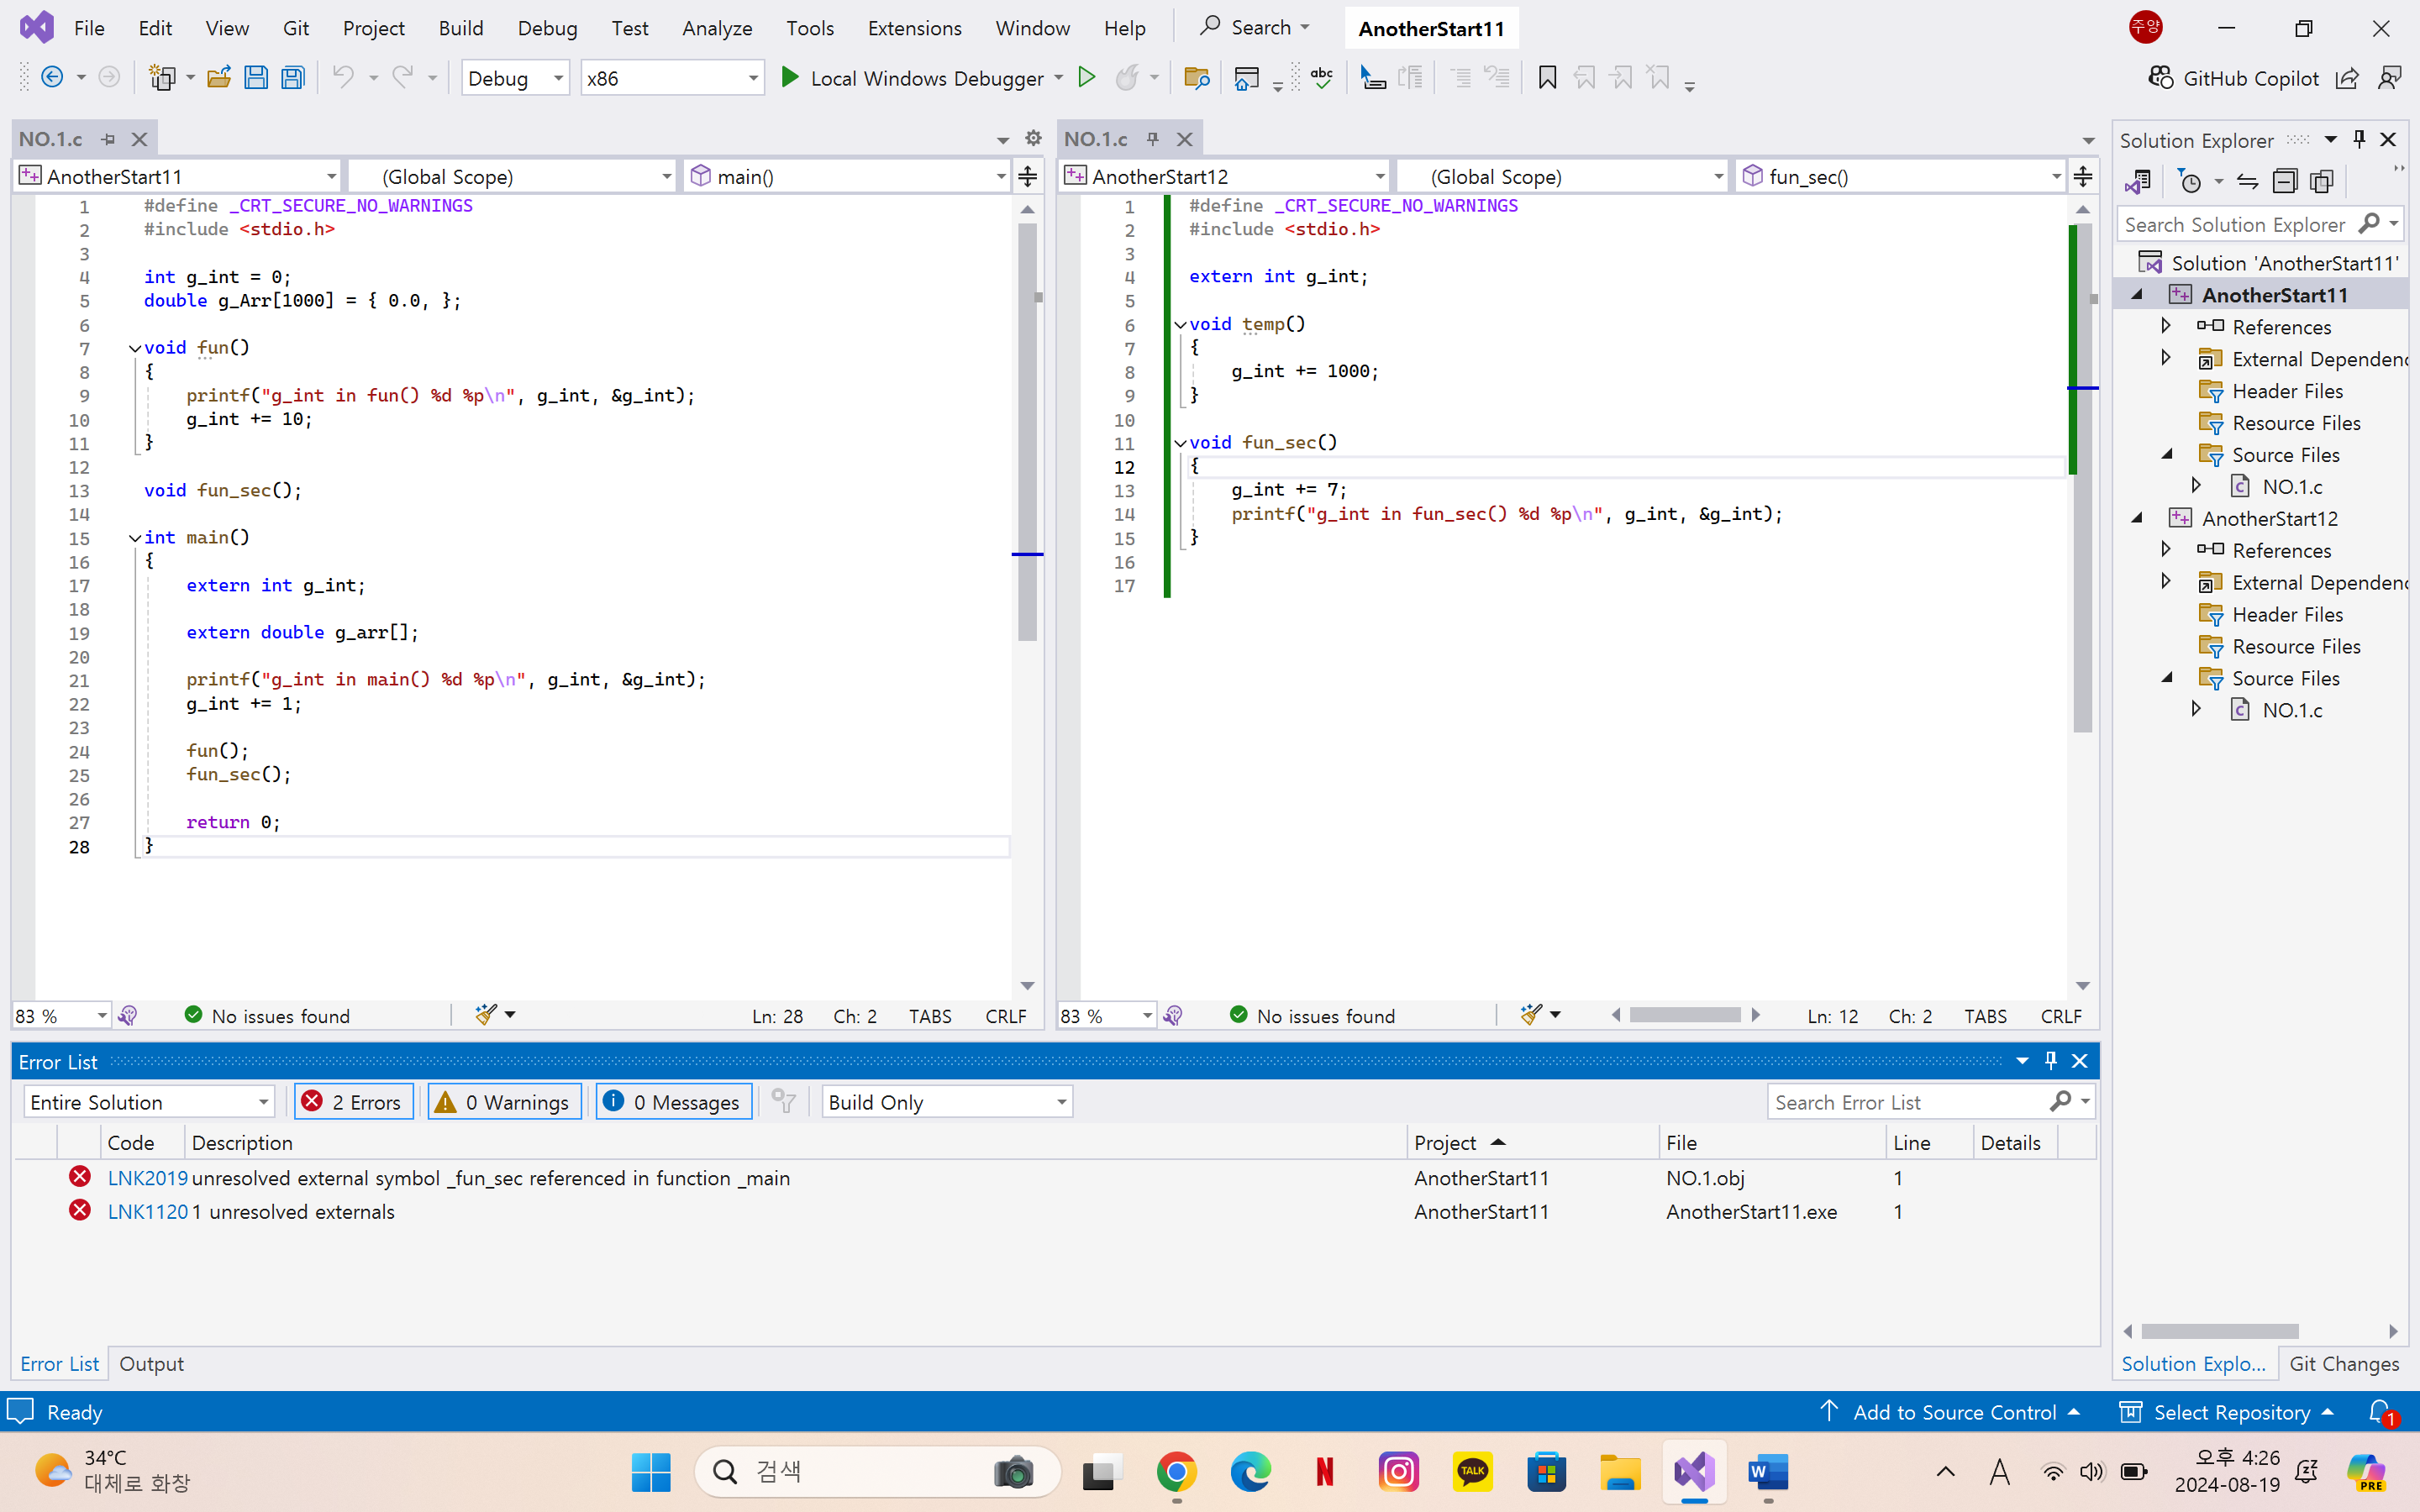Screen dimensions: 2420x1512
Task: Collapse Source Files folder under AnotherStart12
Action: [2167, 677]
